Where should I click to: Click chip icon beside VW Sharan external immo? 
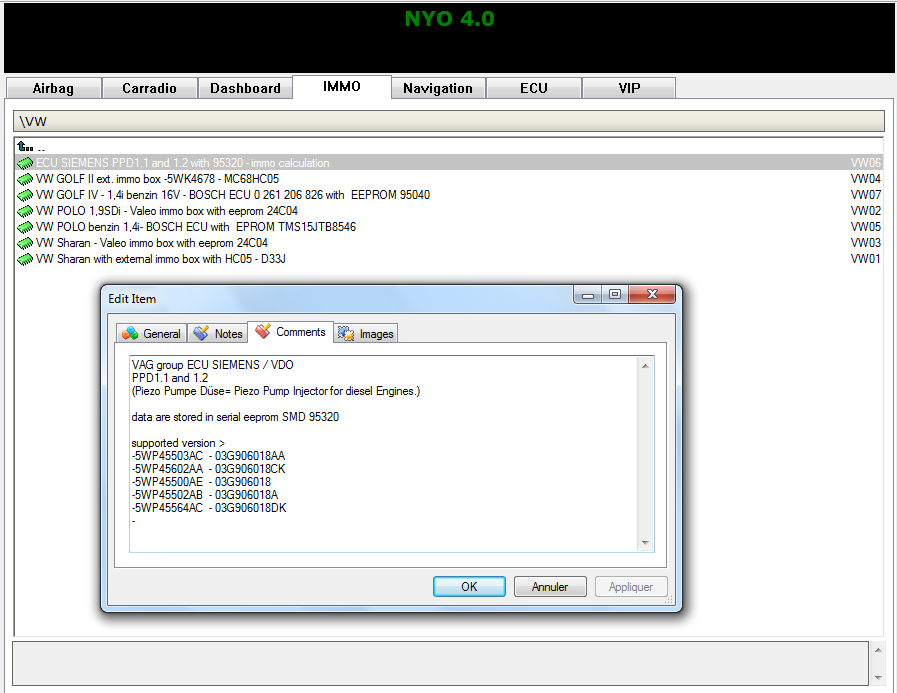pyautogui.click(x=25, y=260)
